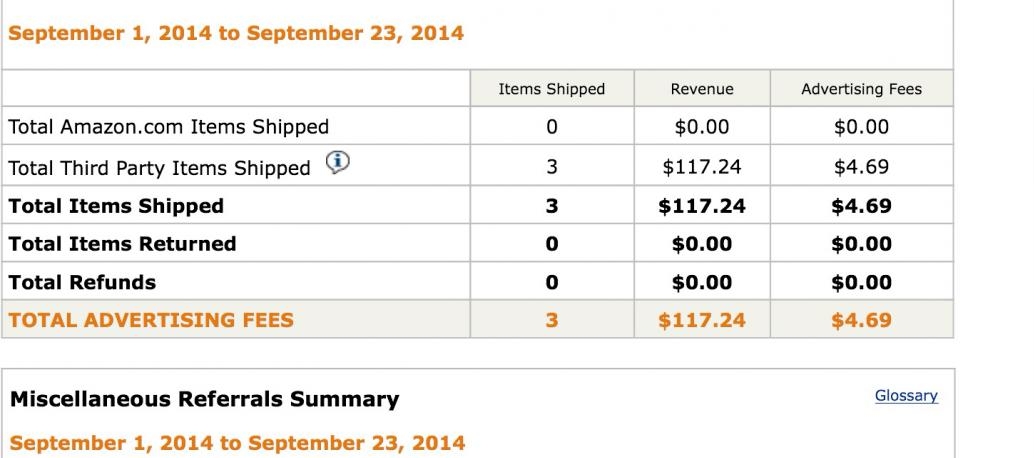Click the Miscellaneous Referrals Summary heading
Screen dimensions: 1035x458
[205, 399]
